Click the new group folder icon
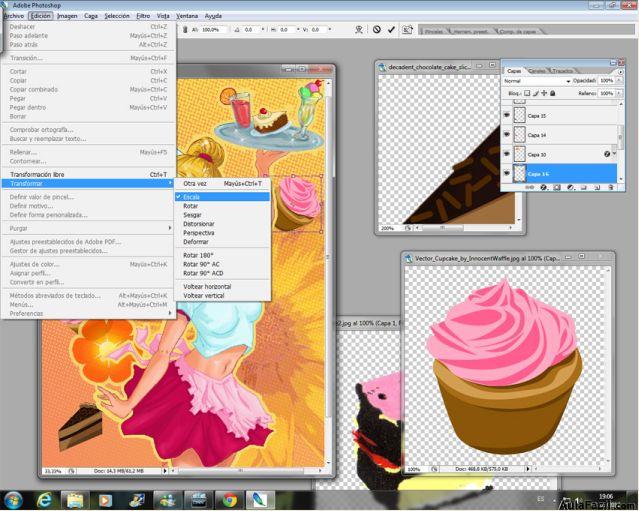This screenshot has width=639, height=511. pyautogui.click(x=584, y=187)
